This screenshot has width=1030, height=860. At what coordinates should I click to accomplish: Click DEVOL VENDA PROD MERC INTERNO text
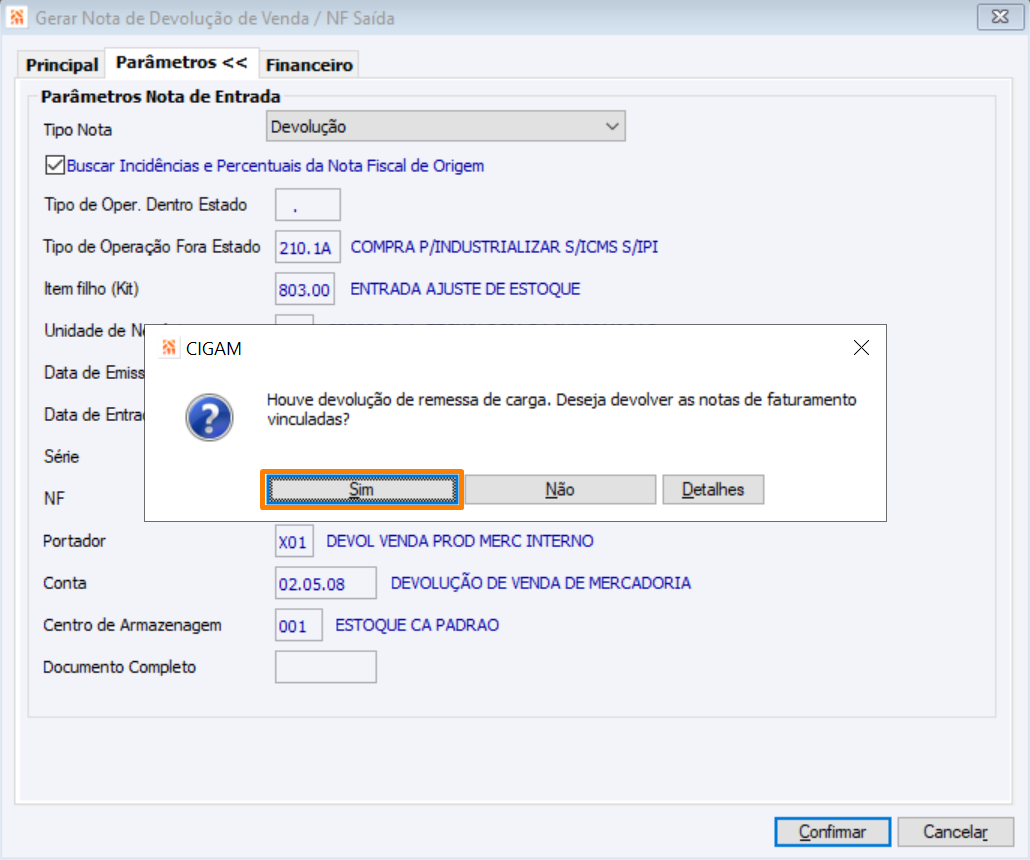pos(460,541)
